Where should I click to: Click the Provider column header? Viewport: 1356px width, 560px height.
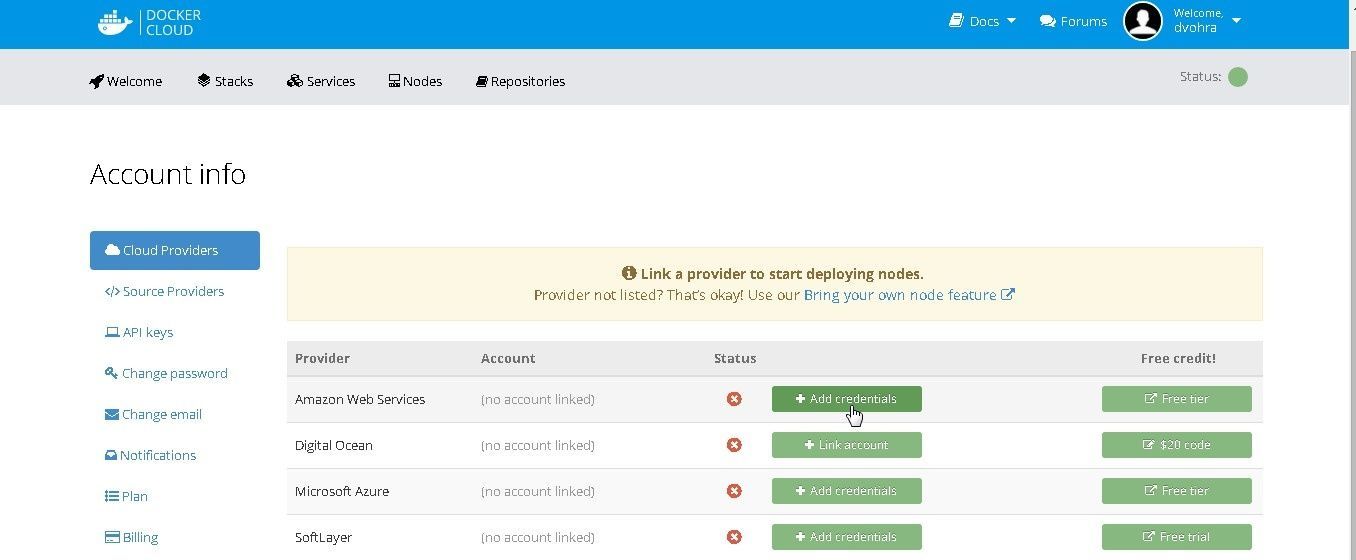pyautogui.click(x=322, y=358)
